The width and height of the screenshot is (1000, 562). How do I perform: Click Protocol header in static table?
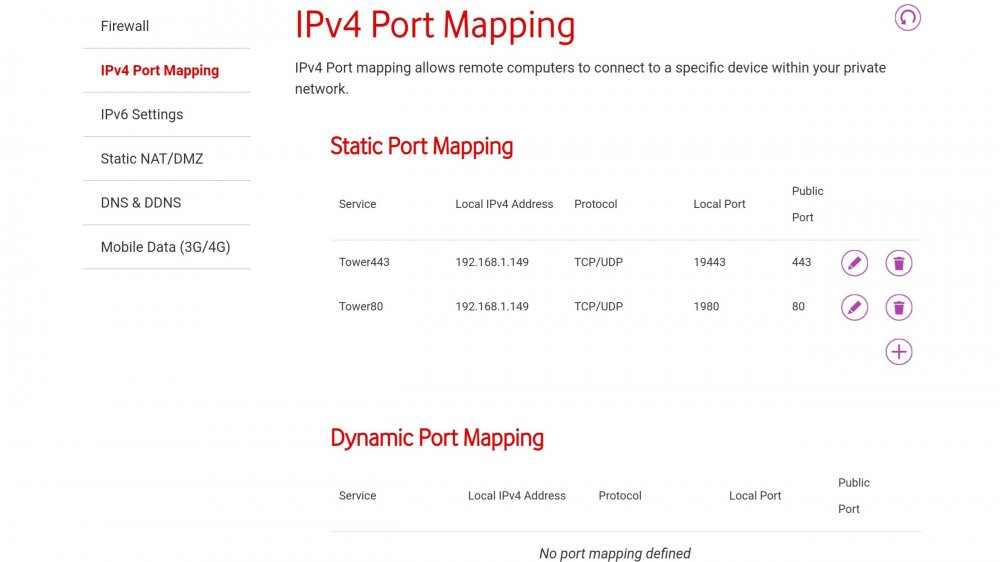click(595, 204)
